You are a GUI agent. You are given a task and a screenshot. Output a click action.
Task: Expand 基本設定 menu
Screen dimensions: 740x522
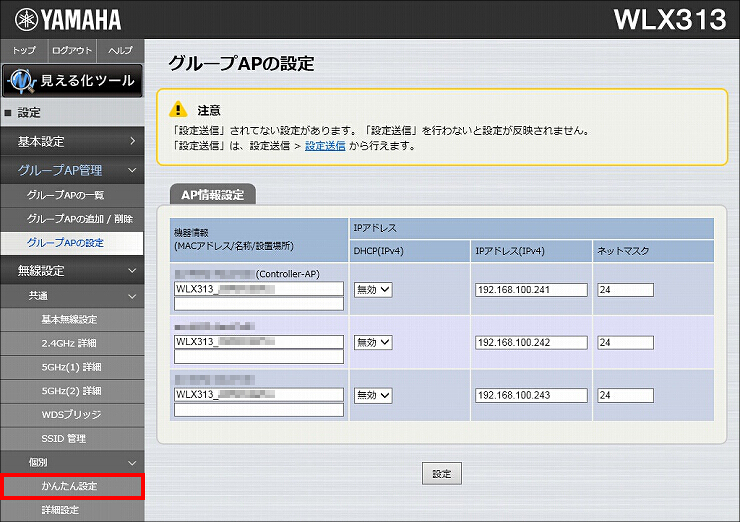[72, 141]
